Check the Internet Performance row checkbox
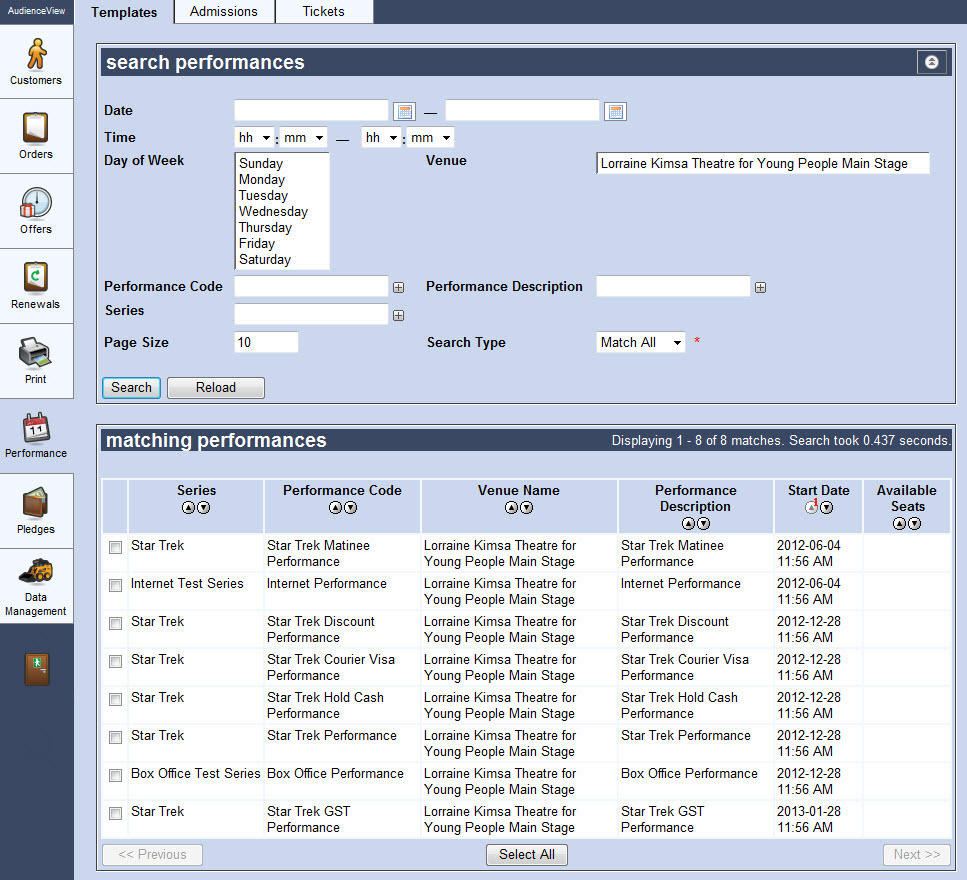This screenshot has height=880, width=967. coord(115,585)
